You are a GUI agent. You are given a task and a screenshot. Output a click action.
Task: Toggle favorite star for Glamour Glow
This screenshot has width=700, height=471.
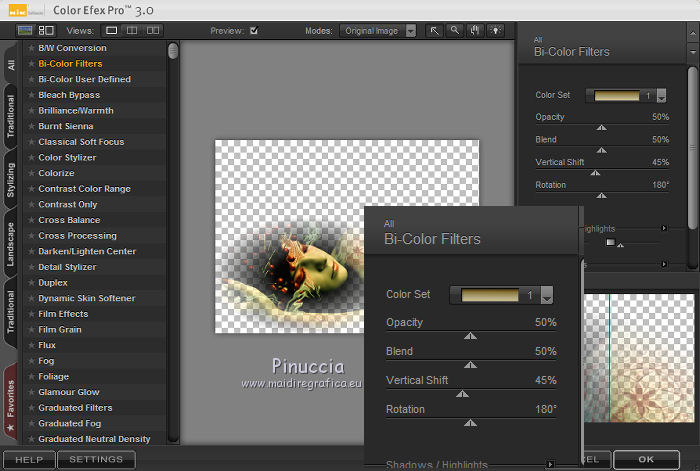pos(31,392)
